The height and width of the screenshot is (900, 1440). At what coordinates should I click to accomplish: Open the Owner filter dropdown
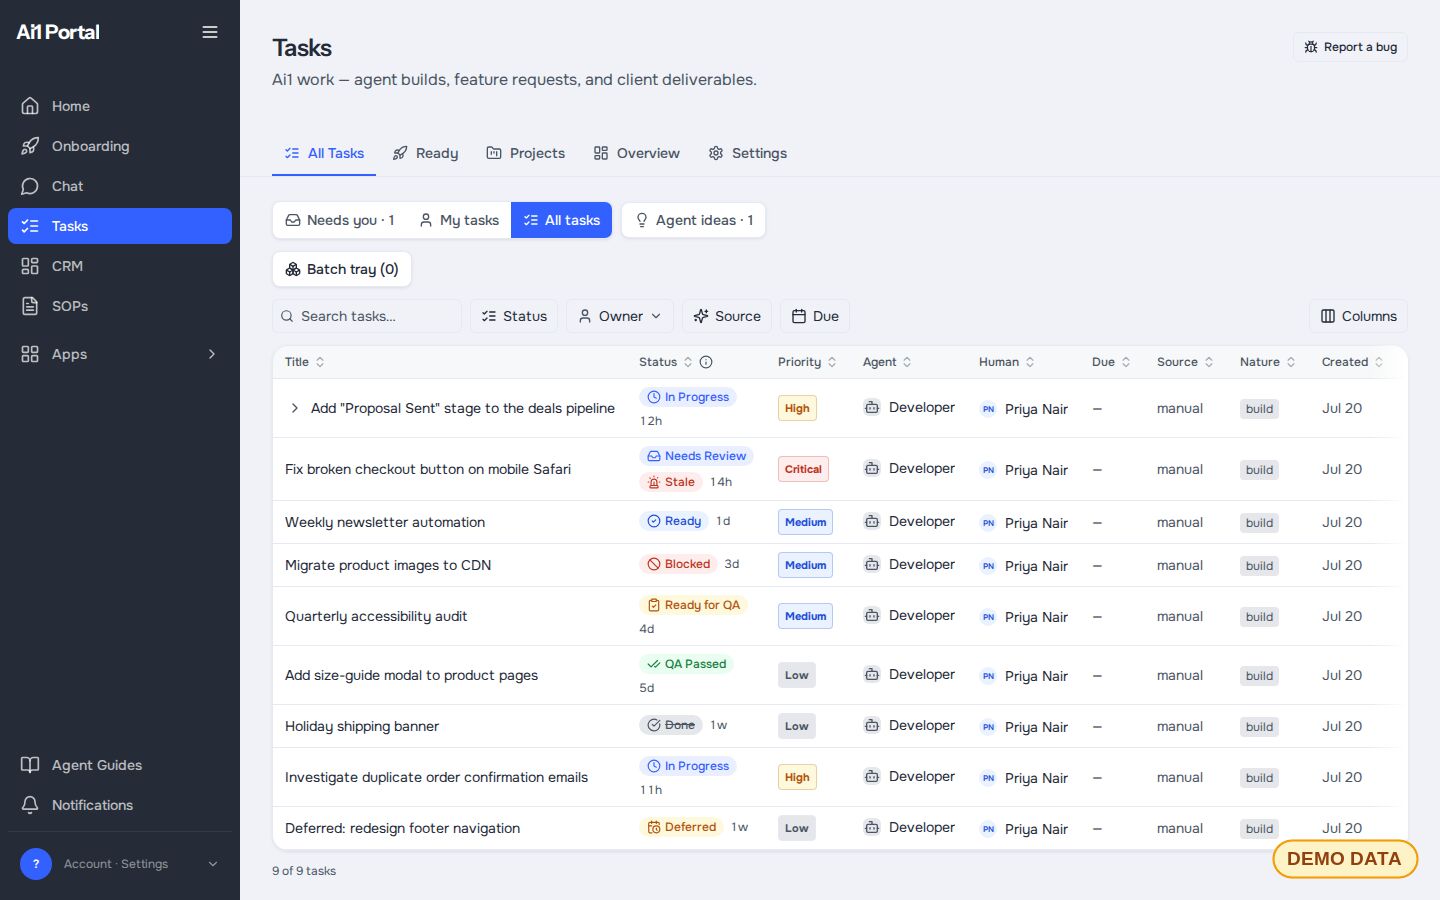click(620, 316)
